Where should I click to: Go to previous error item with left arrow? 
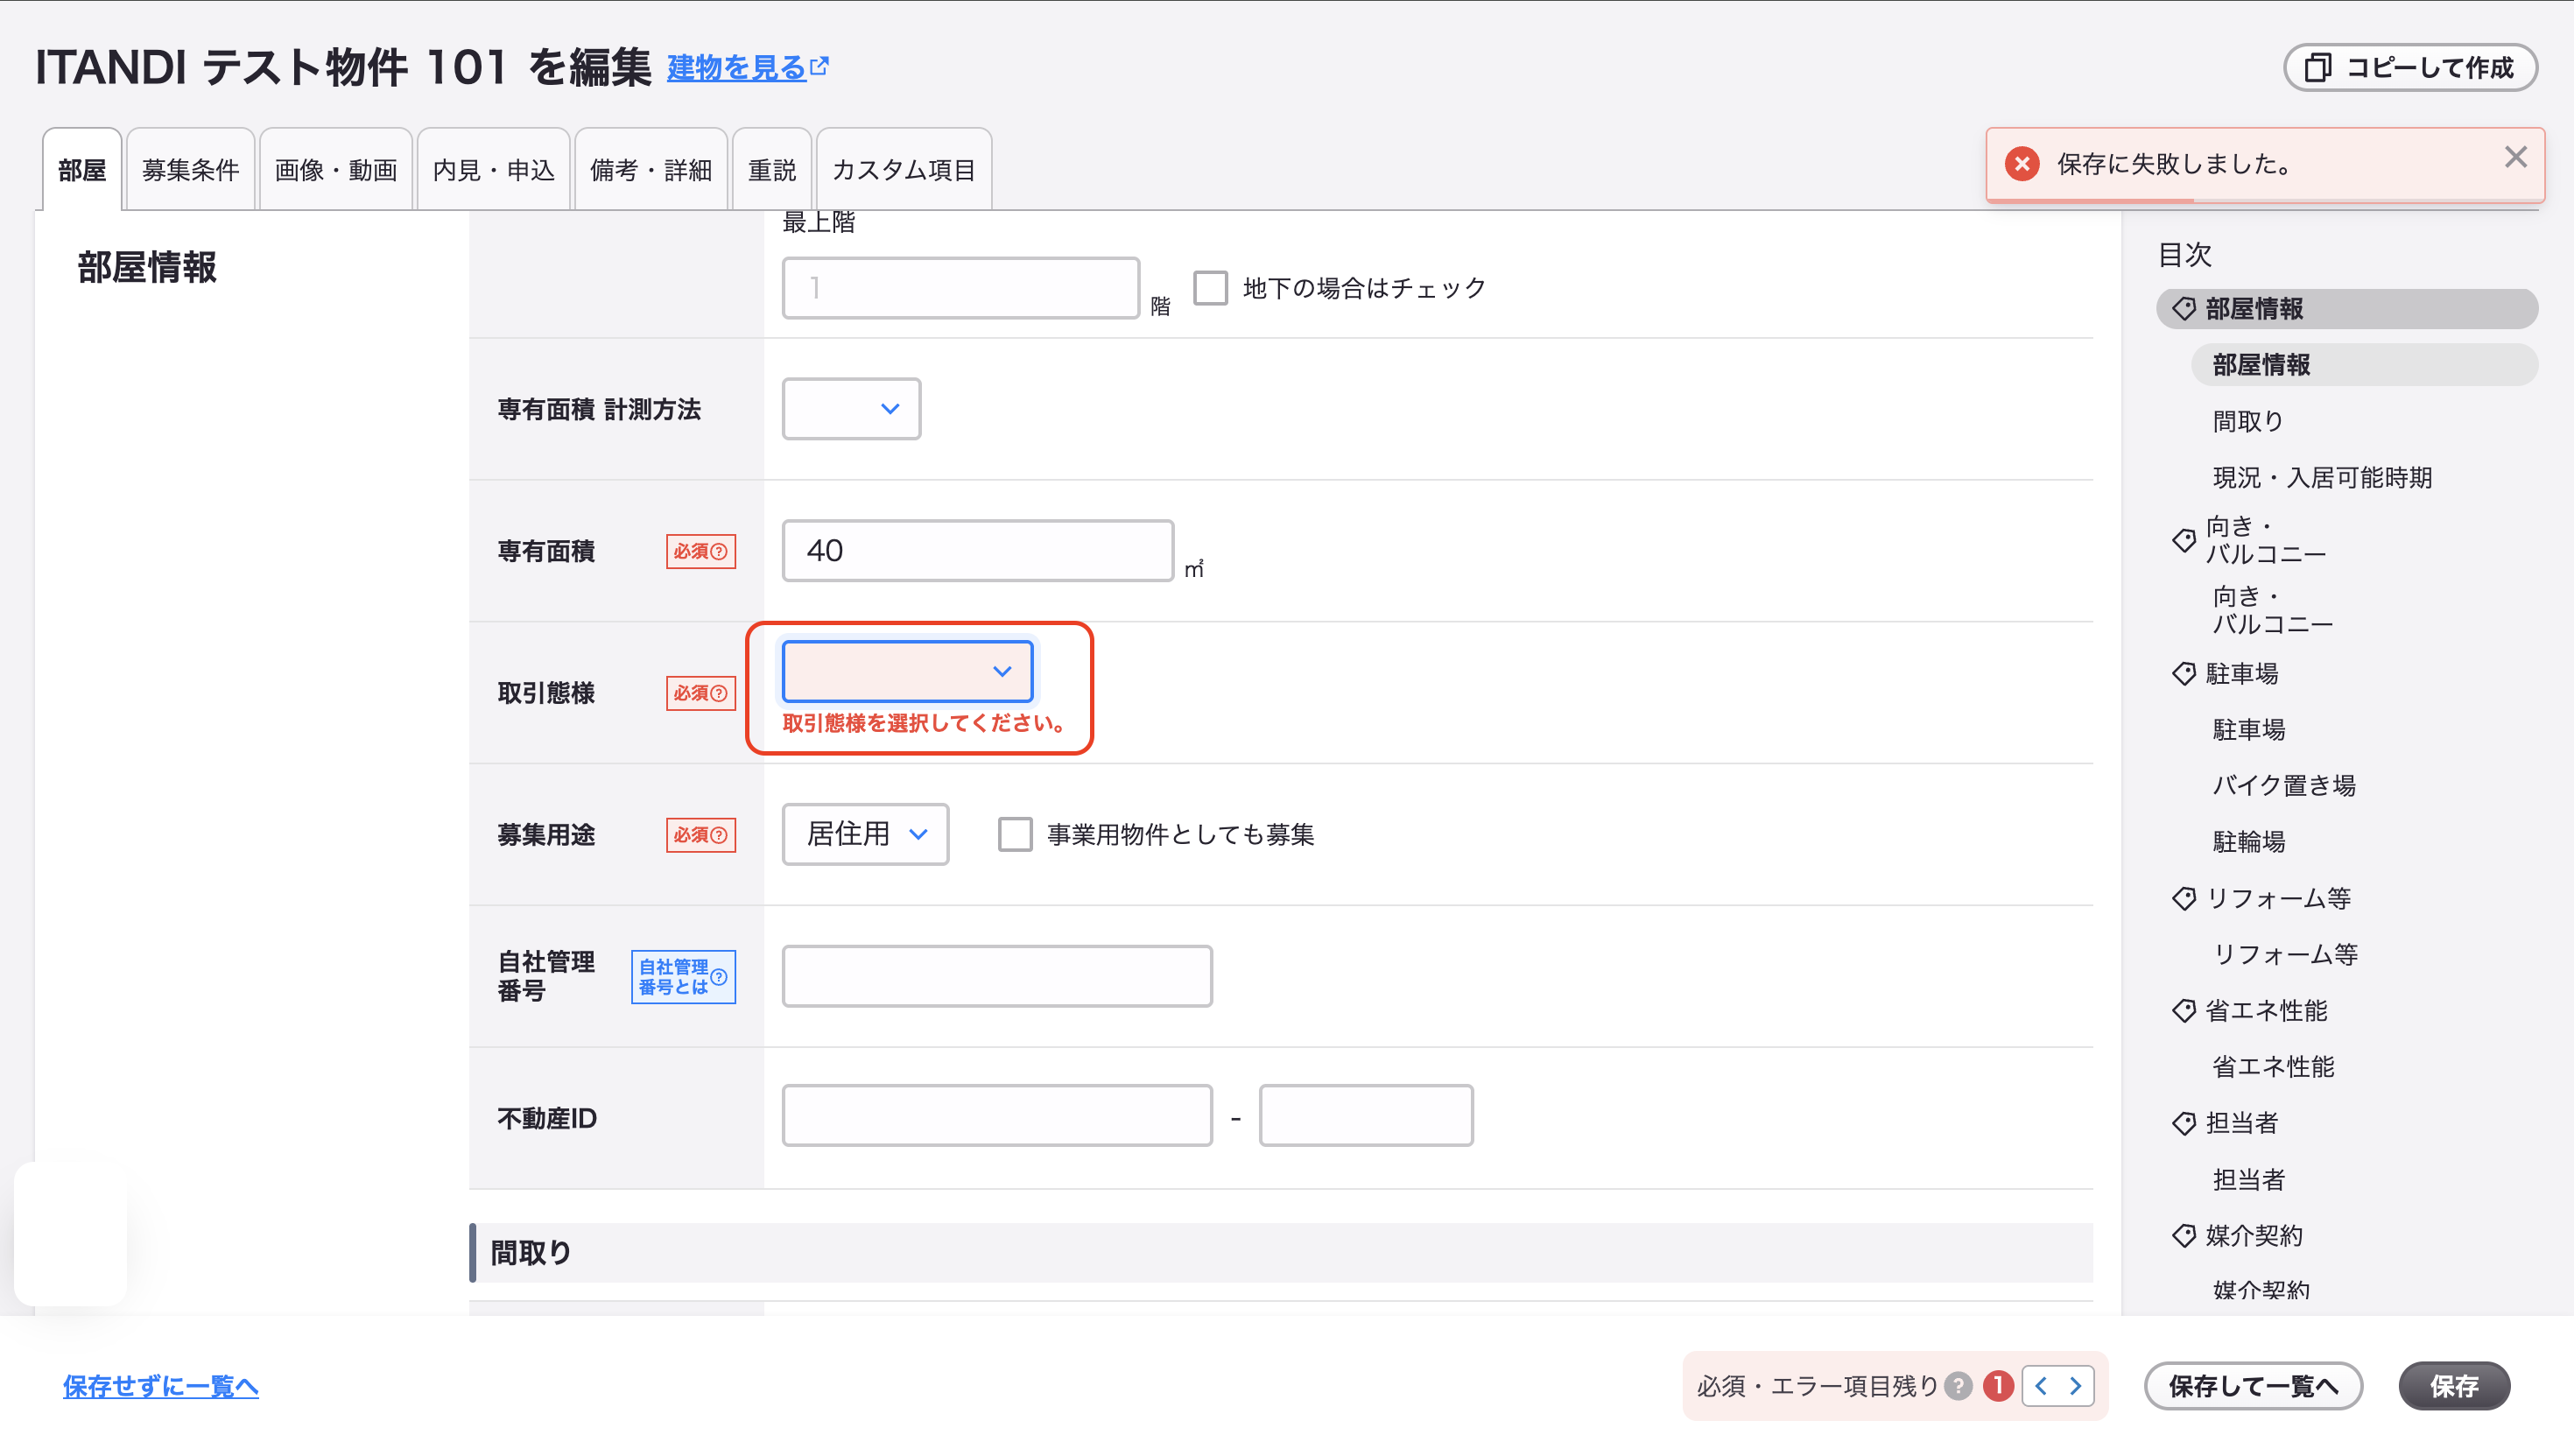2041,1386
